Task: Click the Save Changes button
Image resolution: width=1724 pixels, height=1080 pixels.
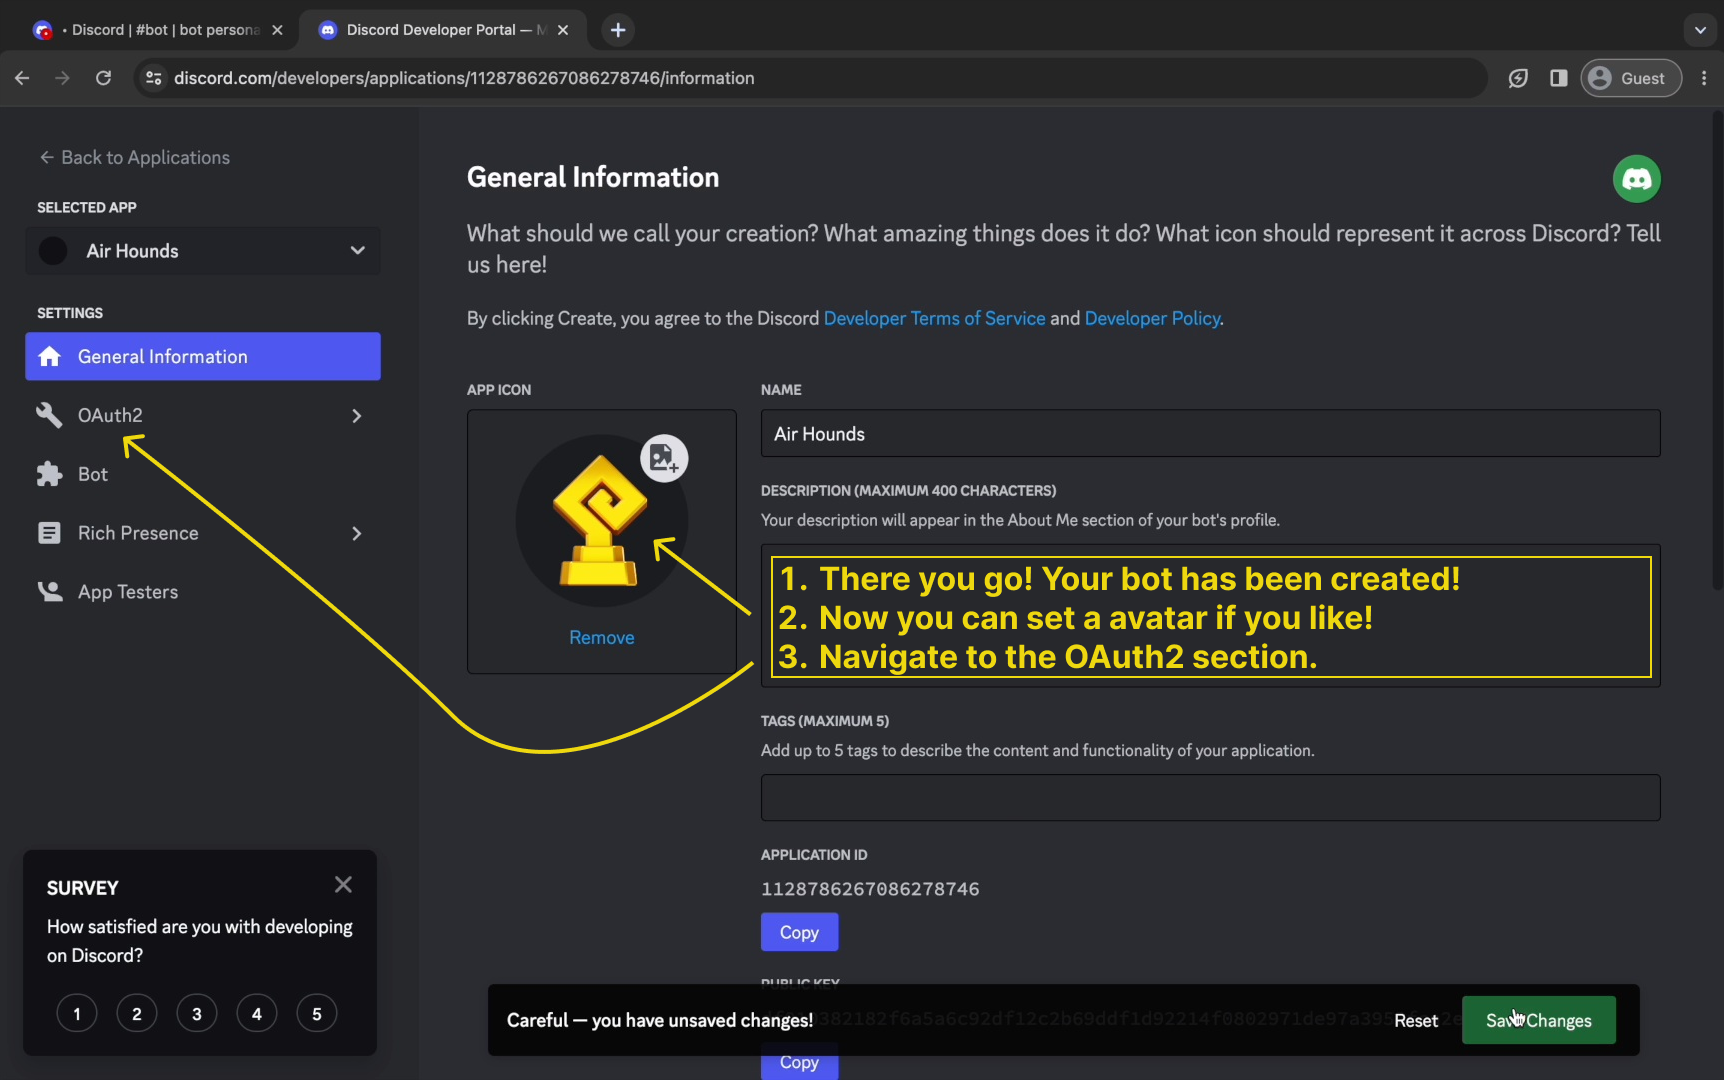Action: (1538, 1020)
